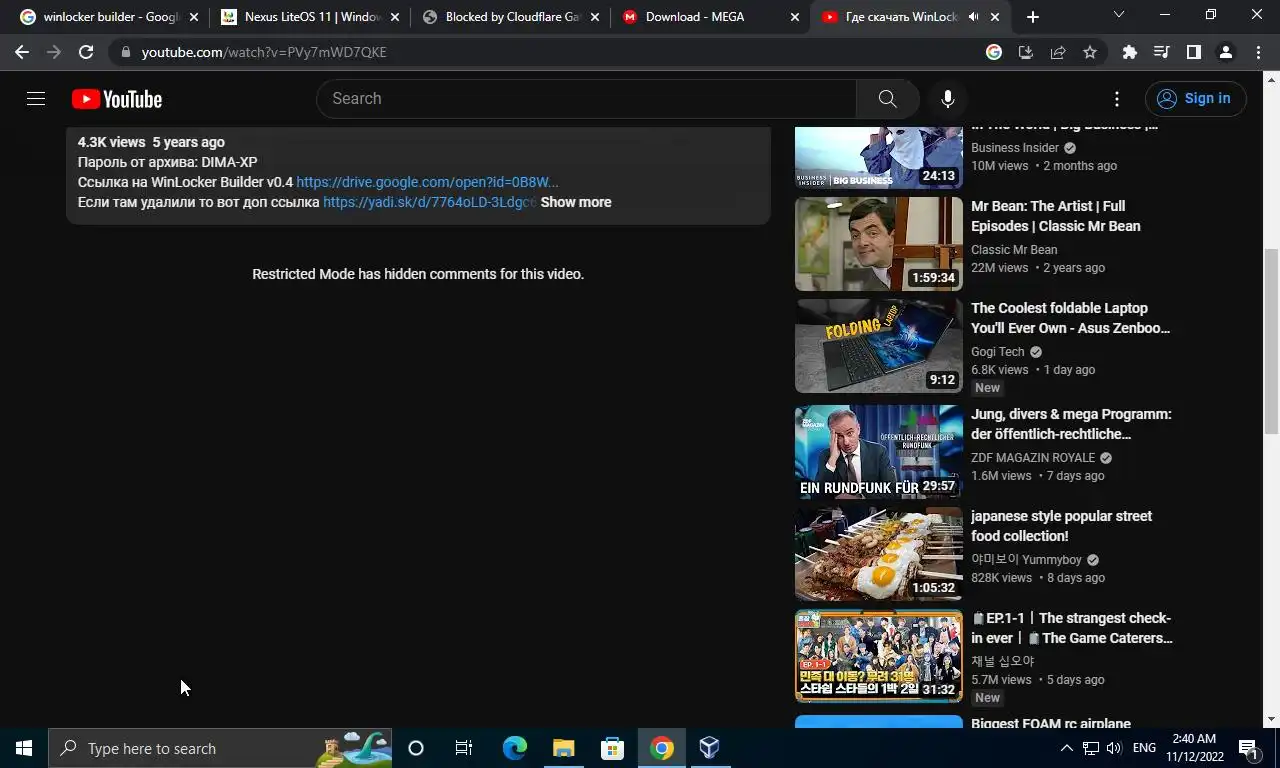Focus the YouTube search field
This screenshot has width=1280, height=768.
[x=587, y=98]
